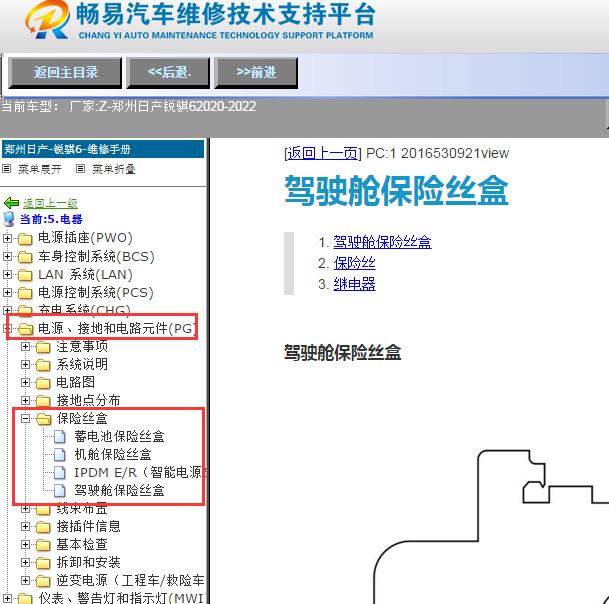
Task: Click the 菜单折叠 collapse-all icon
Action: (x=80, y=169)
